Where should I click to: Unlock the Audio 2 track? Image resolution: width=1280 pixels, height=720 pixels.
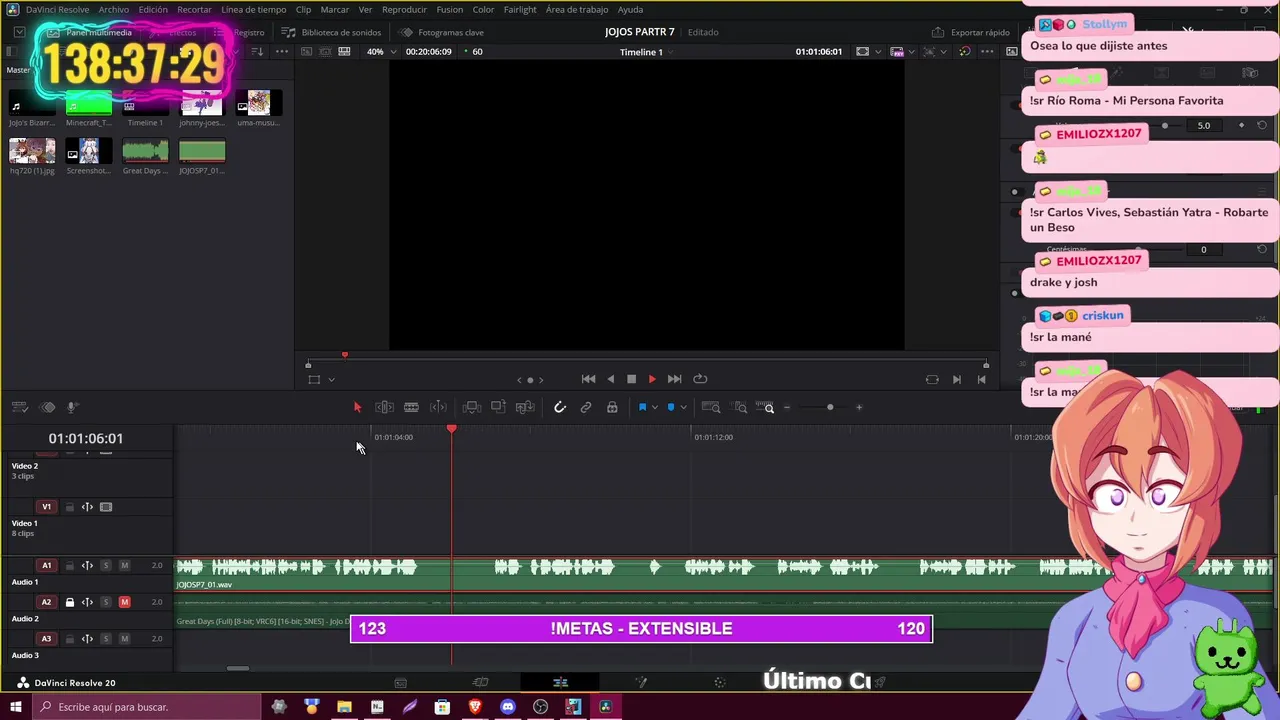pos(69,602)
